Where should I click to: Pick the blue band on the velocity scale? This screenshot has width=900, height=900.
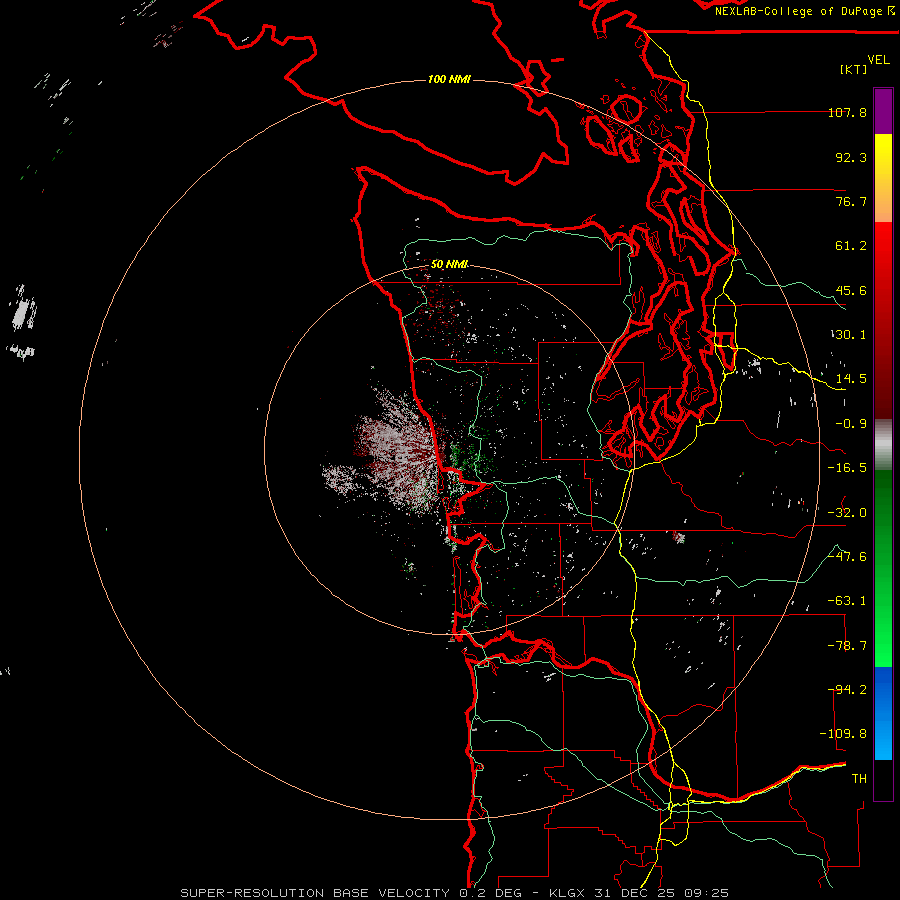point(883,713)
